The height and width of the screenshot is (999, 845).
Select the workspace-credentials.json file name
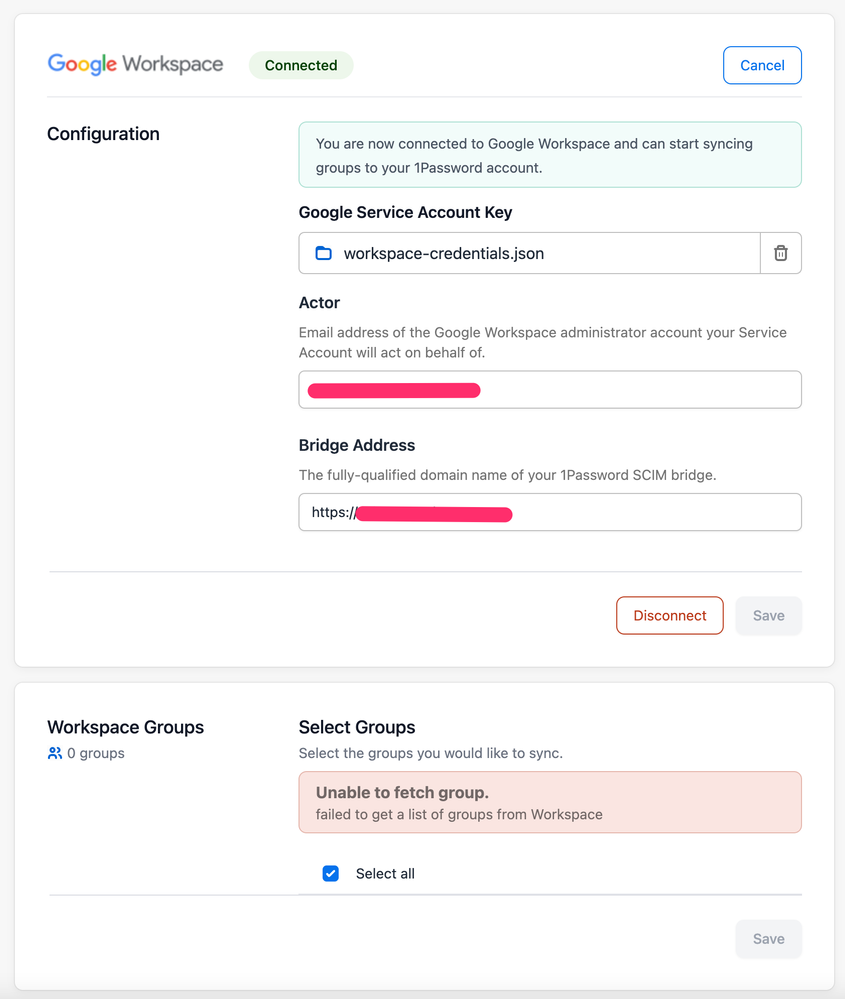point(443,253)
